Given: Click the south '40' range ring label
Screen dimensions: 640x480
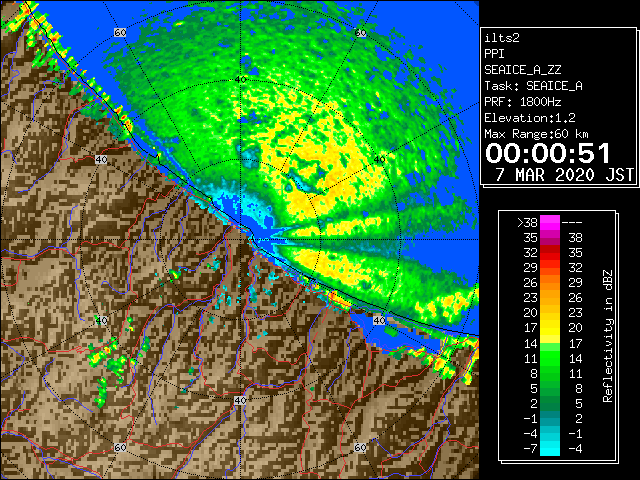Looking at the screenshot, I should pos(240,400).
